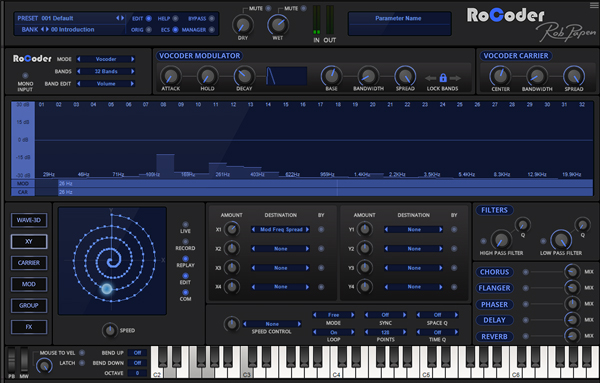The image size is (600, 383).
Task: Click the carrier Center knob
Action: pyautogui.click(x=500, y=76)
